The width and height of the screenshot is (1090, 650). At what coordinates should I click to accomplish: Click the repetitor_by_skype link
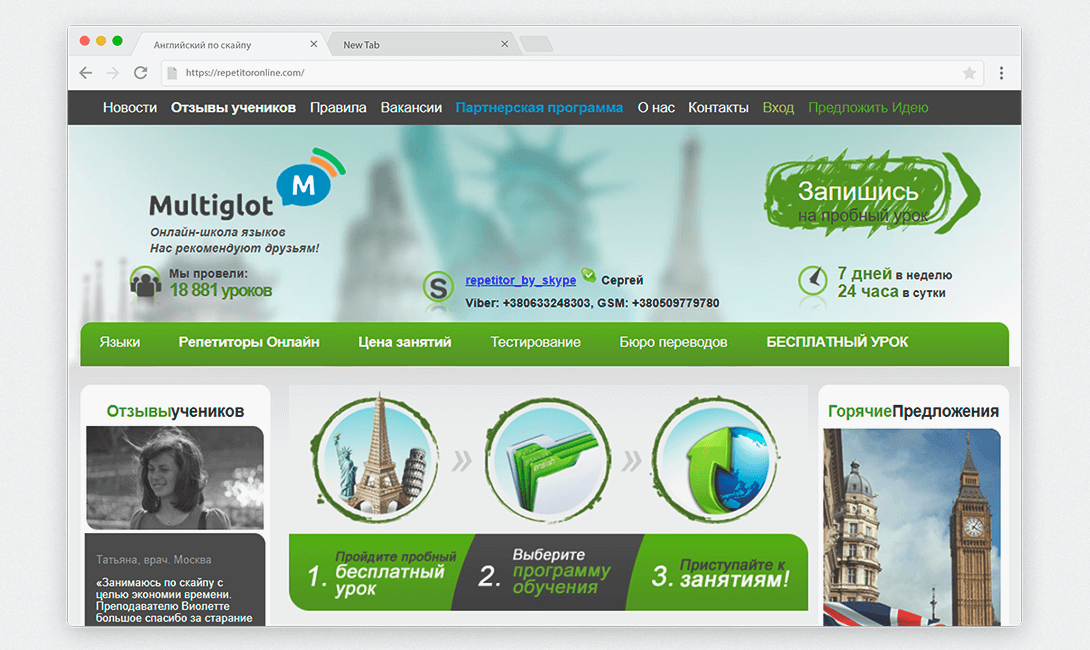click(x=521, y=280)
